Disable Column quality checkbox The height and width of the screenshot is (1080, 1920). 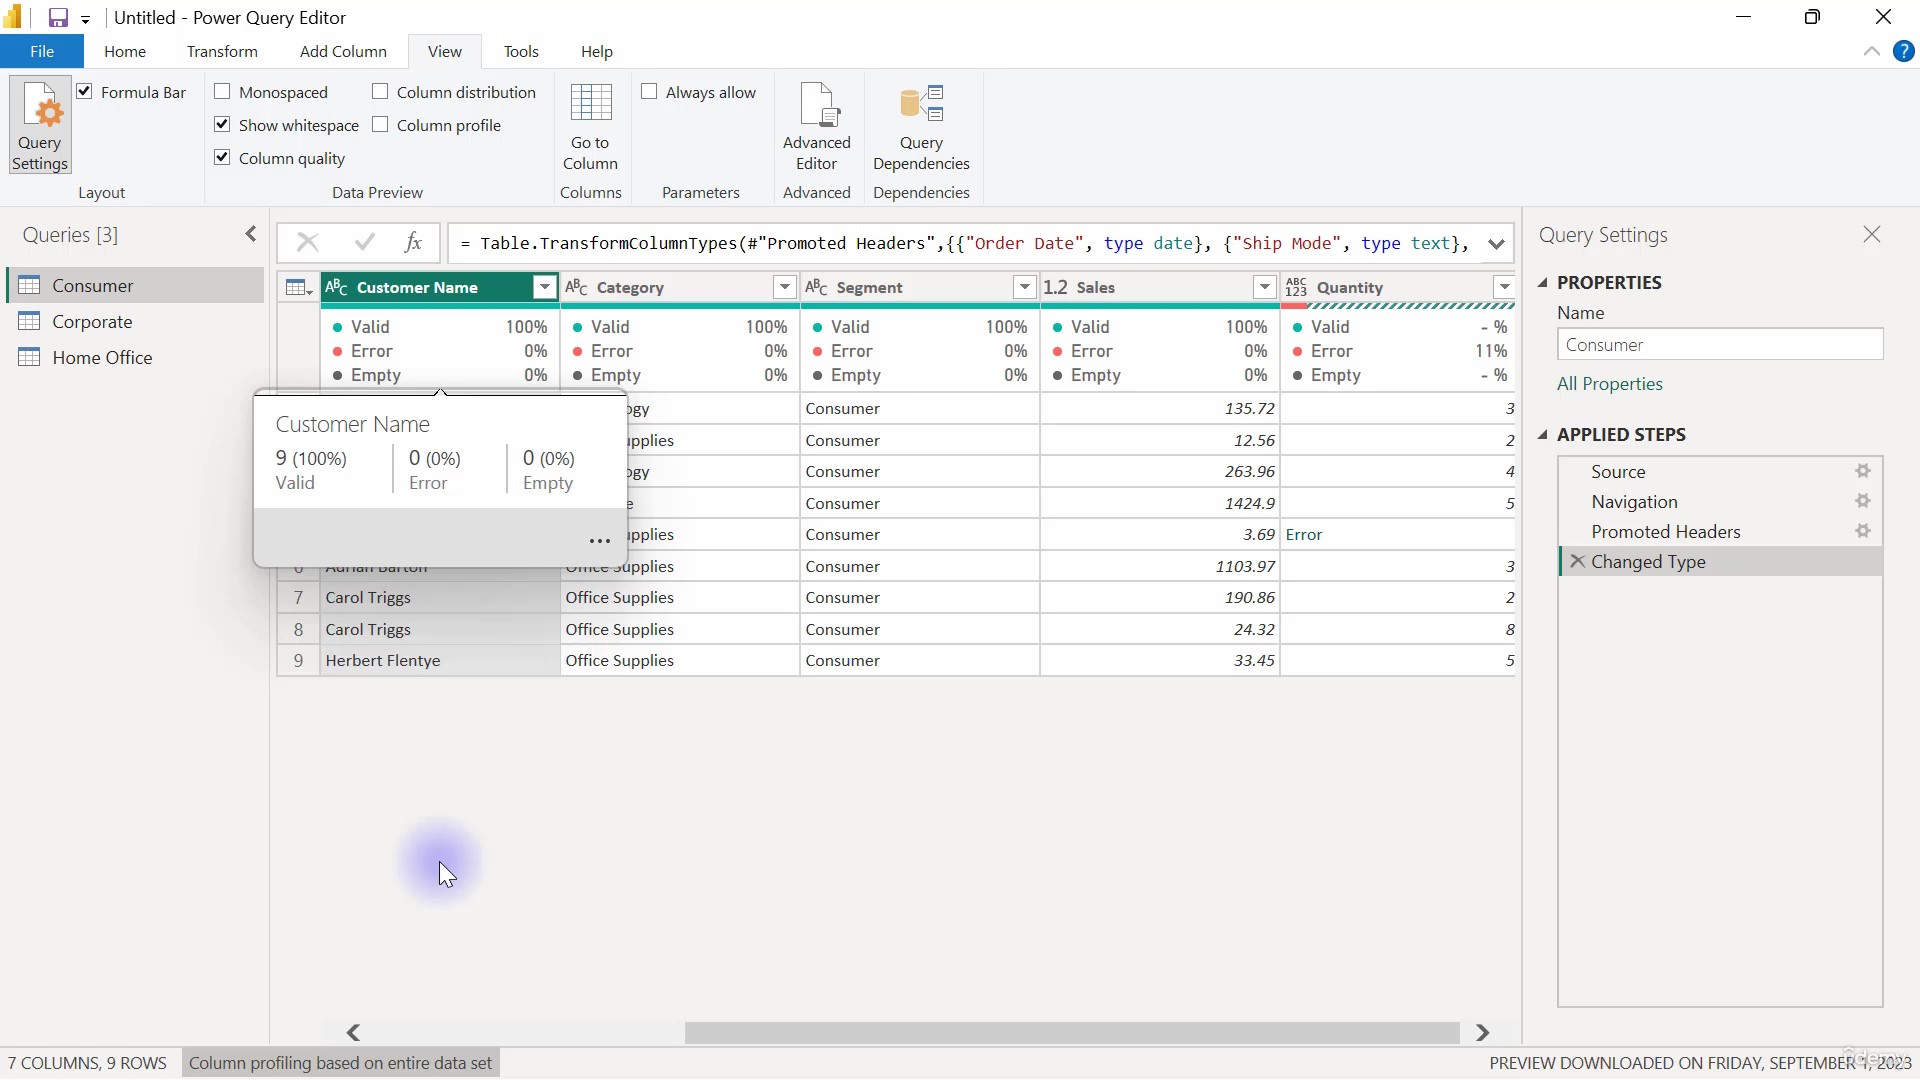pos(223,158)
